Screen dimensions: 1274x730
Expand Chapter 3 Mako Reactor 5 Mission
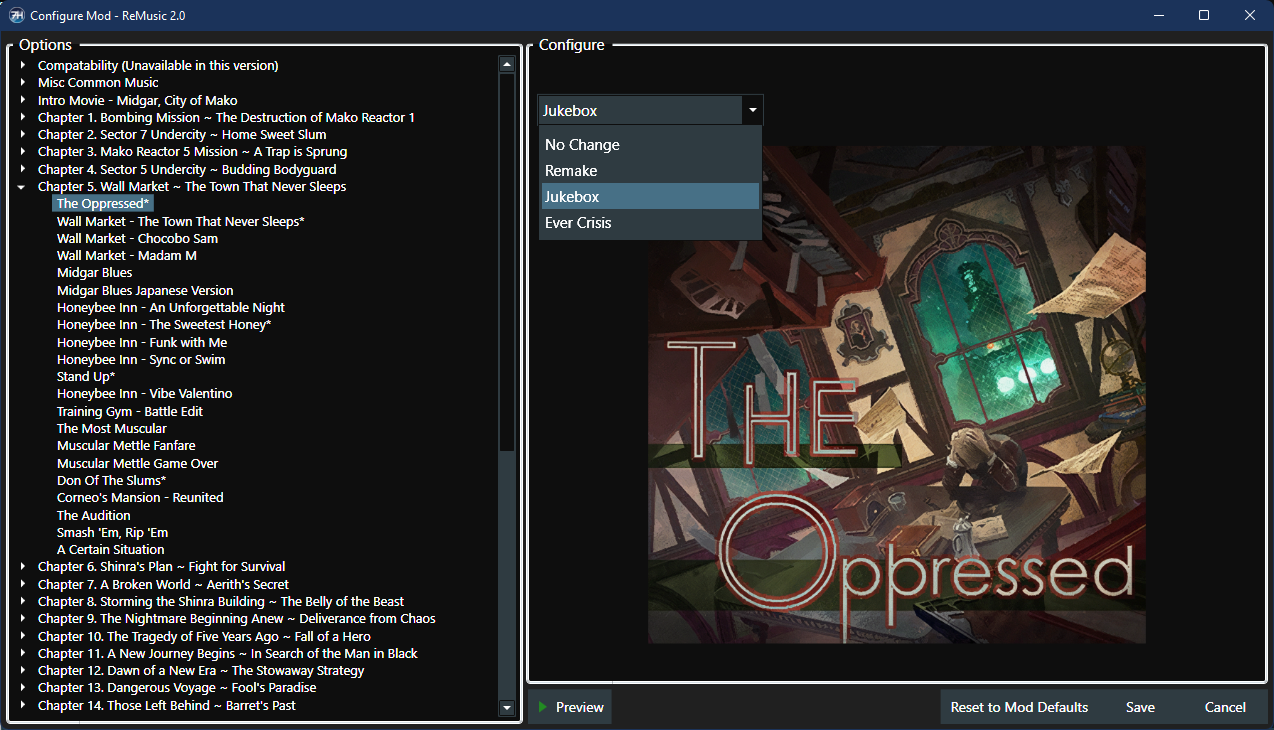pyautogui.click(x=22, y=151)
